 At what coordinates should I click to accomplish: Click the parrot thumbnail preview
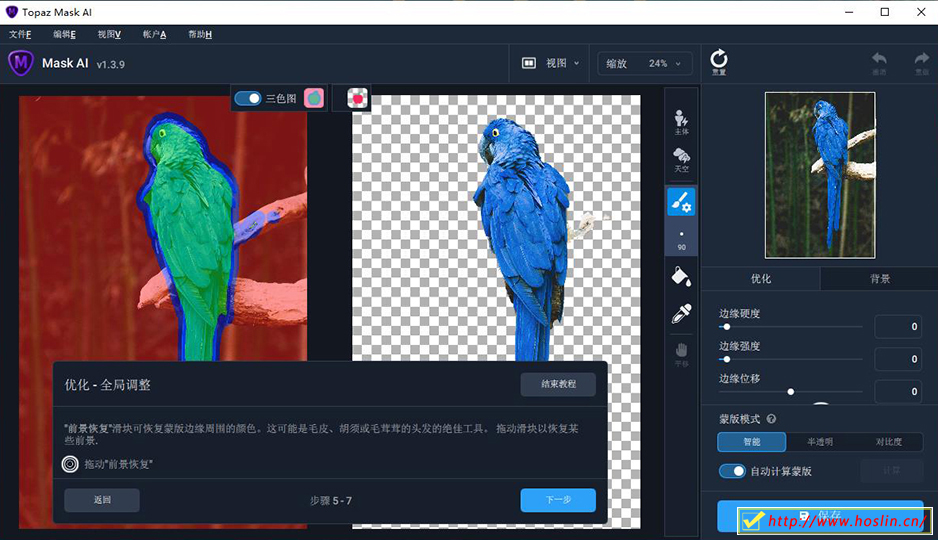coord(820,175)
